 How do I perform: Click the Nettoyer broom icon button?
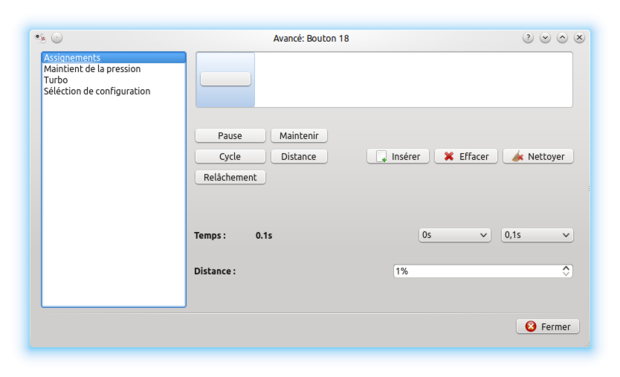(x=538, y=156)
